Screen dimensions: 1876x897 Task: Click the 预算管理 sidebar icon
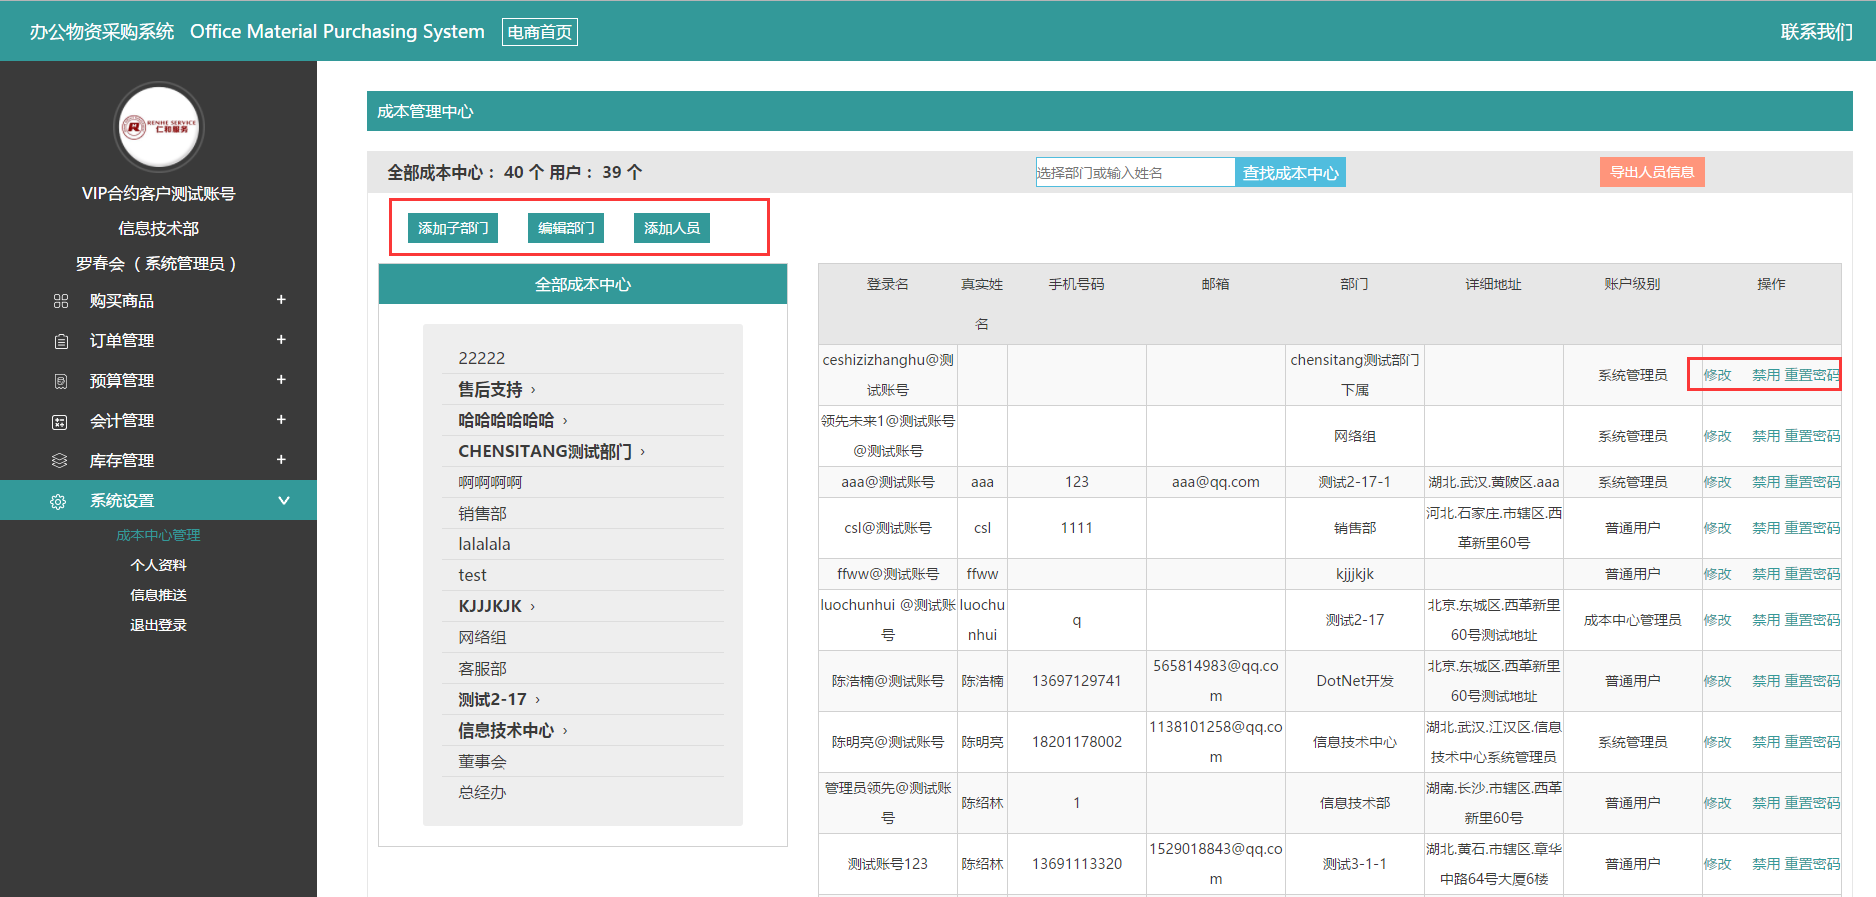click(61, 381)
